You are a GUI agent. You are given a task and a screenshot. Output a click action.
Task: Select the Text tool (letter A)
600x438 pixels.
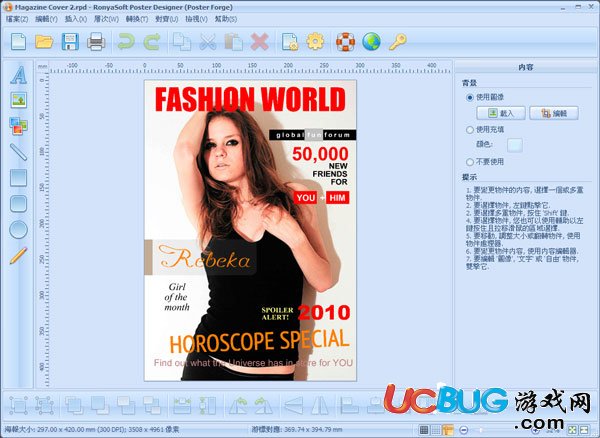[18, 75]
